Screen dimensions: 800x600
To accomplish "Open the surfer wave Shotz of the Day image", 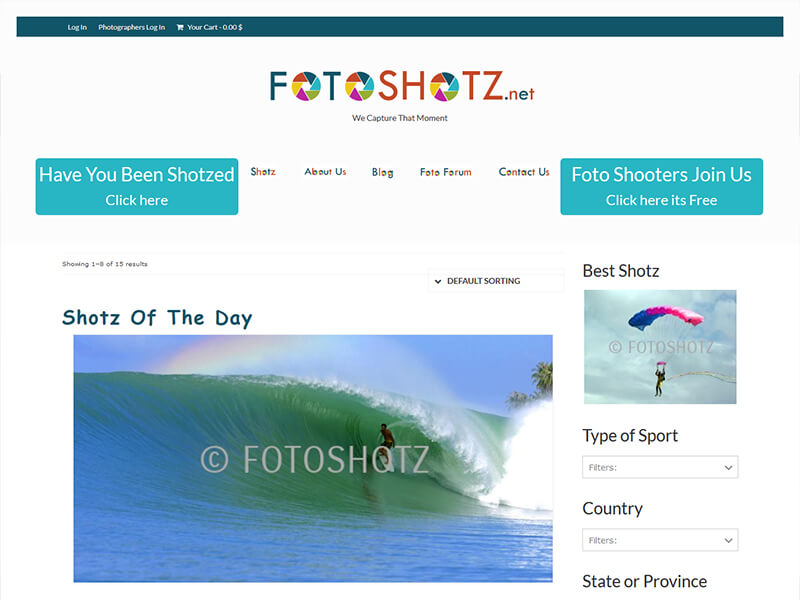I will tap(313, 458).
